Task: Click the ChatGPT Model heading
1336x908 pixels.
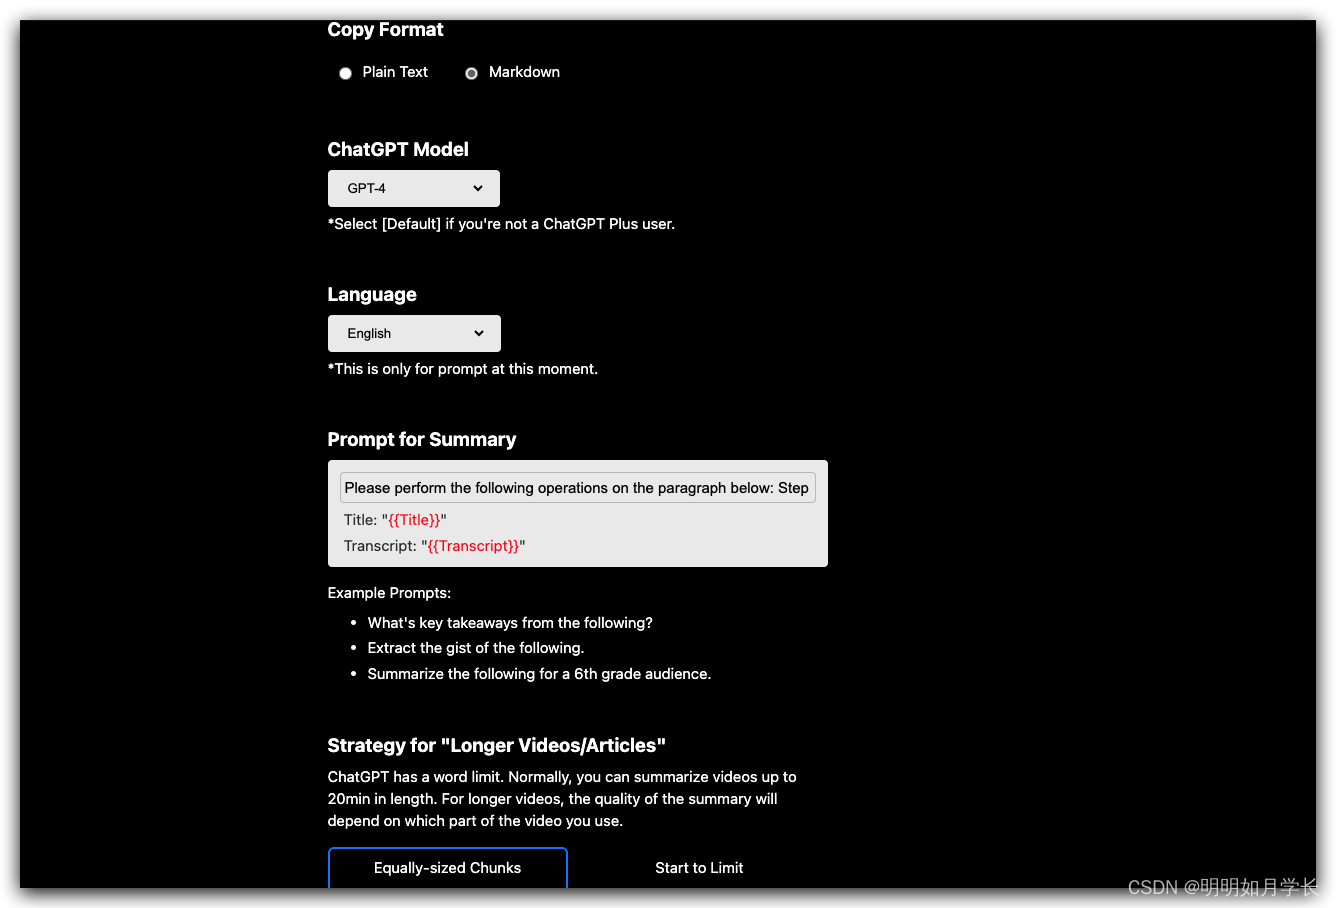Action: (x=398, y=149)
